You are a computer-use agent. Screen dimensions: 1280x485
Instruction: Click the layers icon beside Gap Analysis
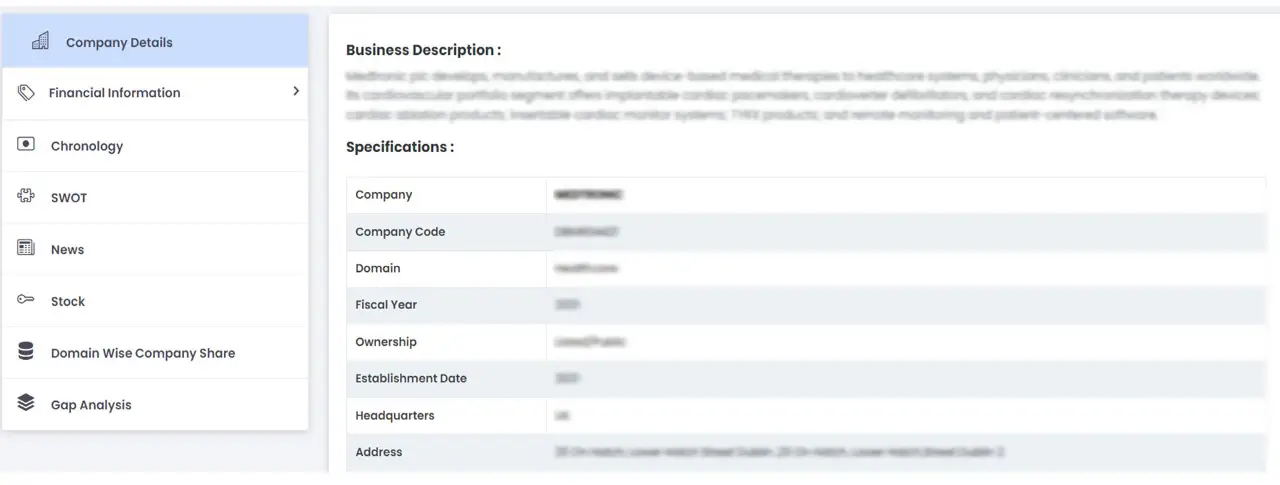click(x=26, y=404)
